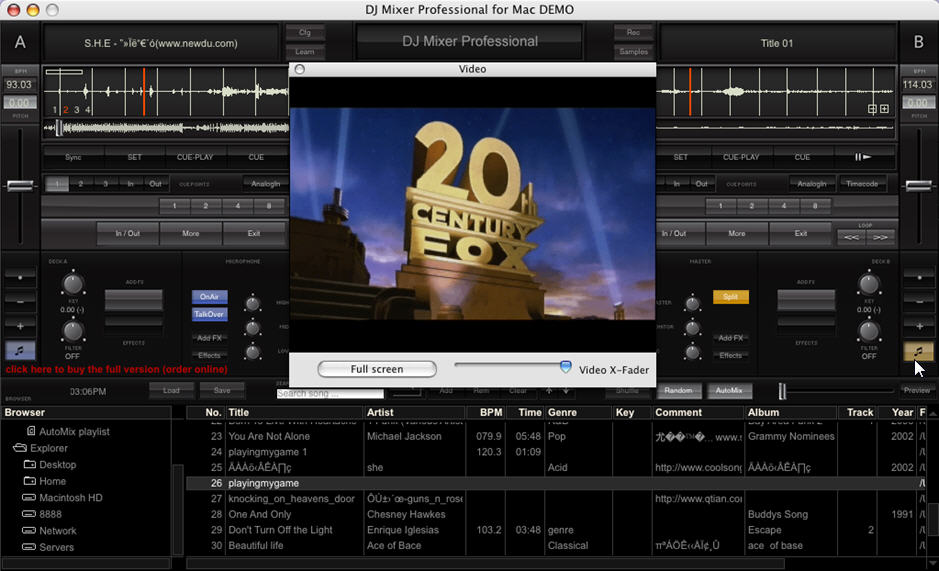939x571 pixels.
Task: Toggle Deck B Timecode input
Action: point(862,184)
